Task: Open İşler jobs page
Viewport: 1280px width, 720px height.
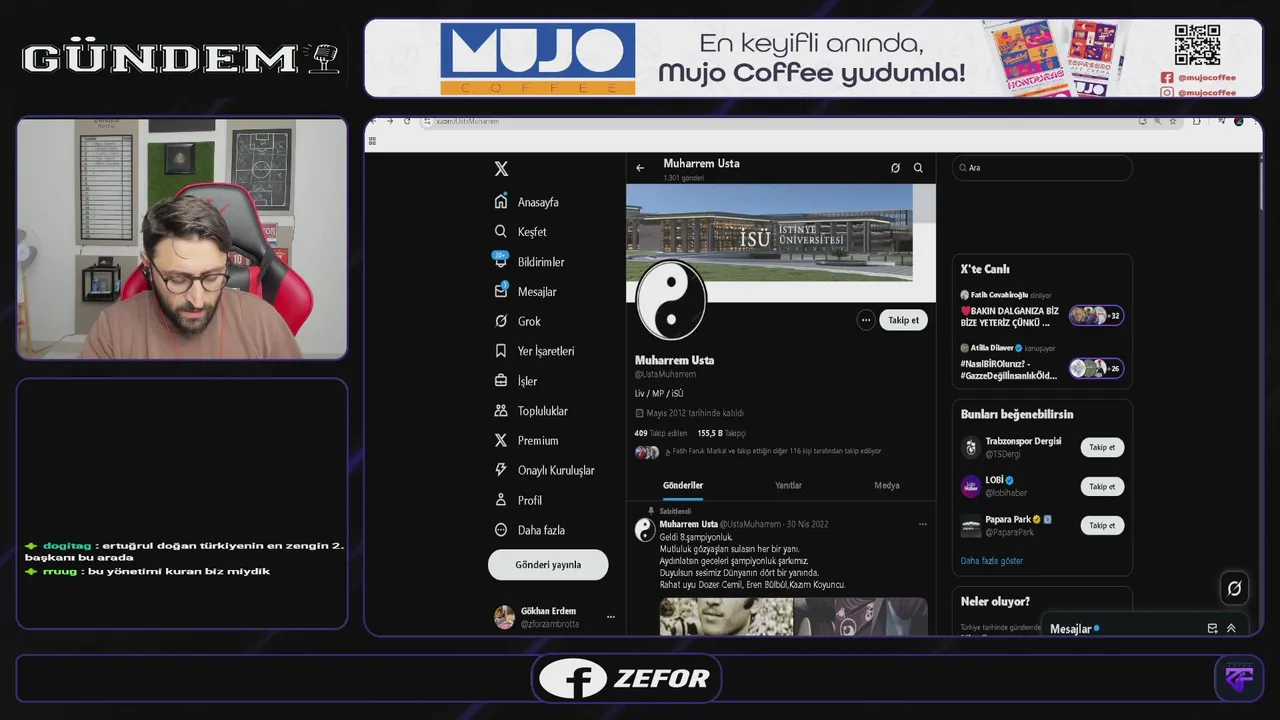Action: coord(516,381)
